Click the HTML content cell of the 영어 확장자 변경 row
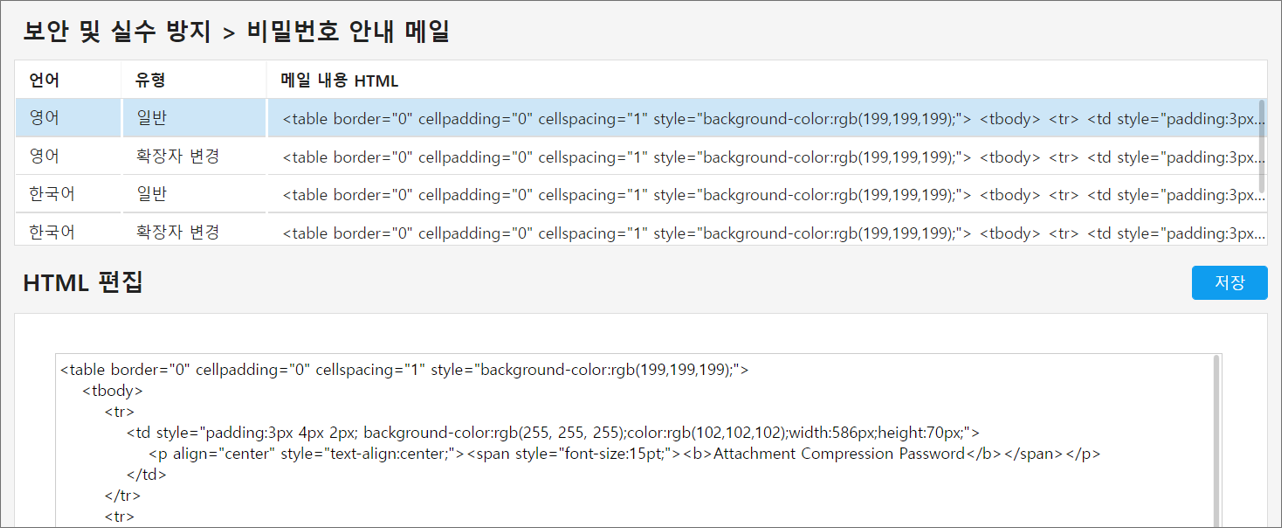The image size is (1282, 528). point(760,156)
